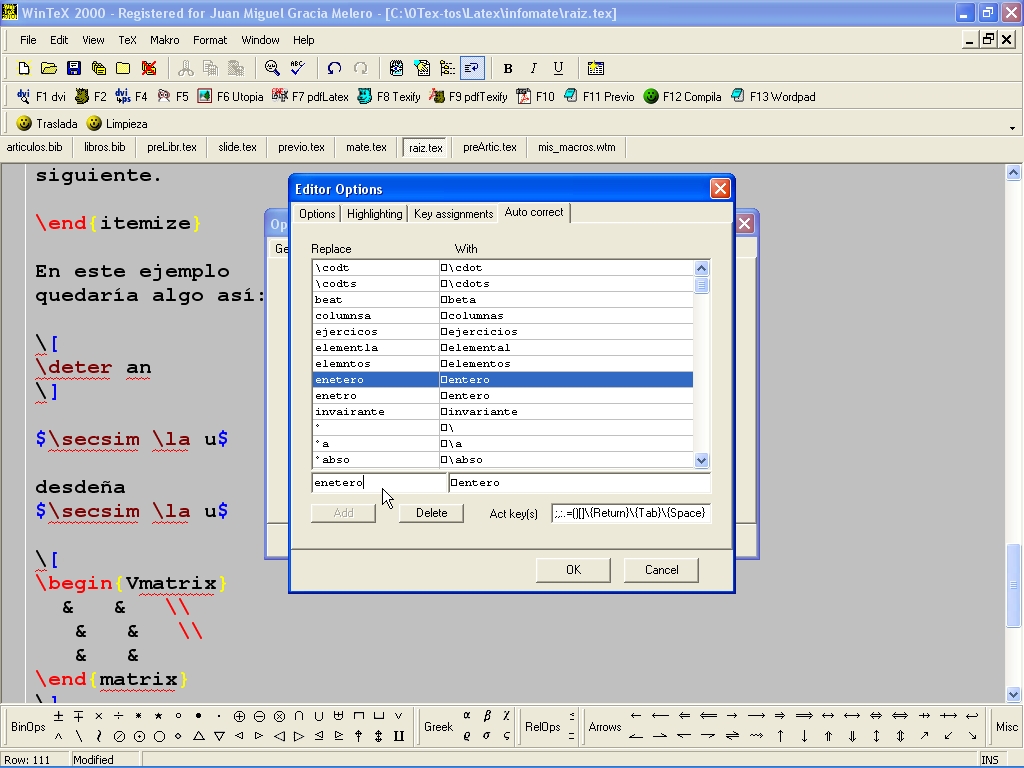1024x768 pixels.
Task: Run F13 Wordpad
Action: (773, 97)
